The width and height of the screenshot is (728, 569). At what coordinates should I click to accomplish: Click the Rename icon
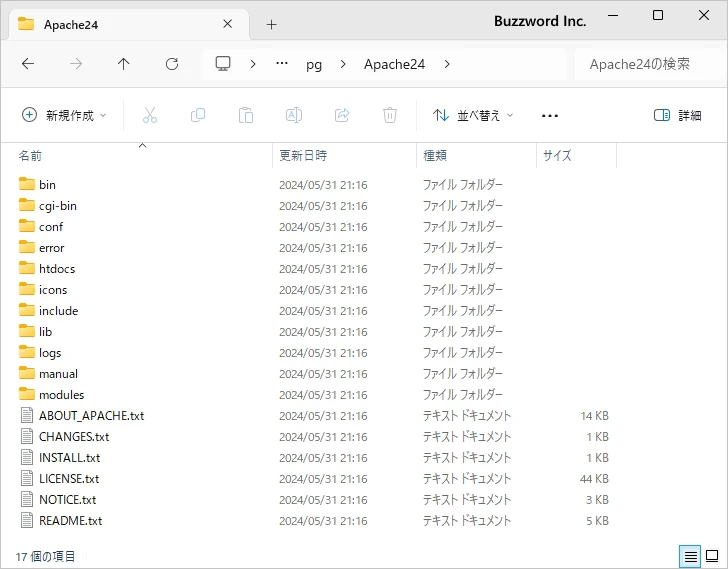click(x=294, y=115)
